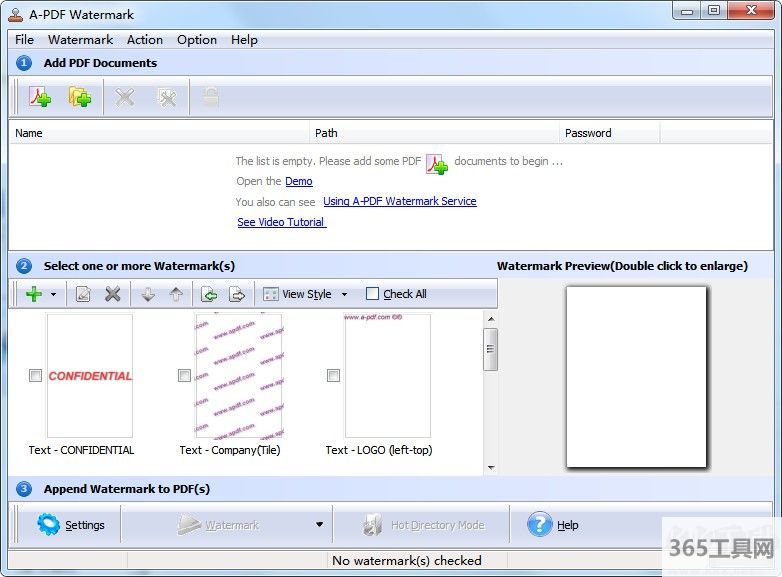Expand the add watermark dropdown arrow
The image size is (782, 577).
coord(53,294)
